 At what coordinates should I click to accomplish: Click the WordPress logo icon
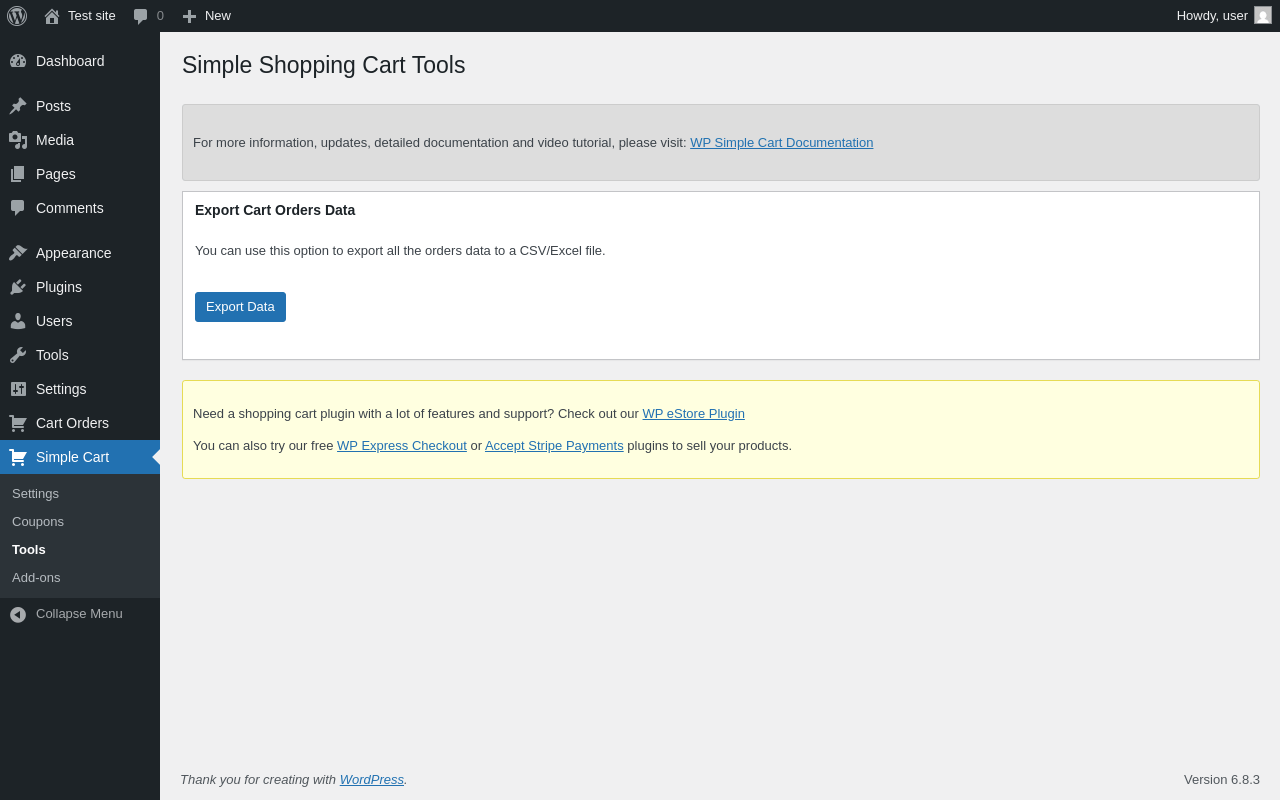(17, 16)
